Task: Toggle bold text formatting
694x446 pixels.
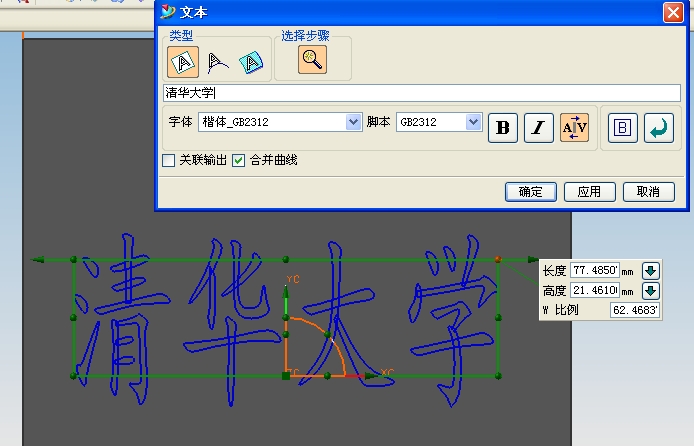Action: (503, 128)
